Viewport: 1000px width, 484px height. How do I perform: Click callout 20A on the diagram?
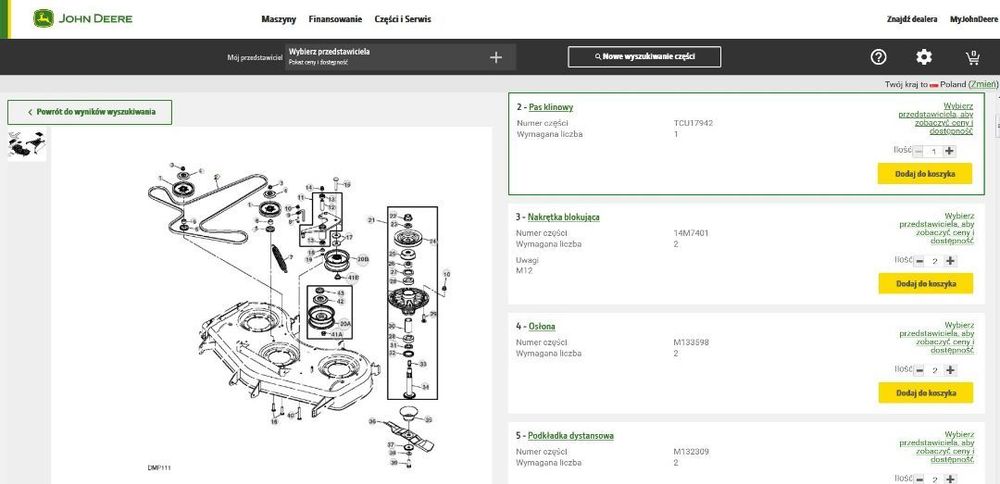coord(345,323)
